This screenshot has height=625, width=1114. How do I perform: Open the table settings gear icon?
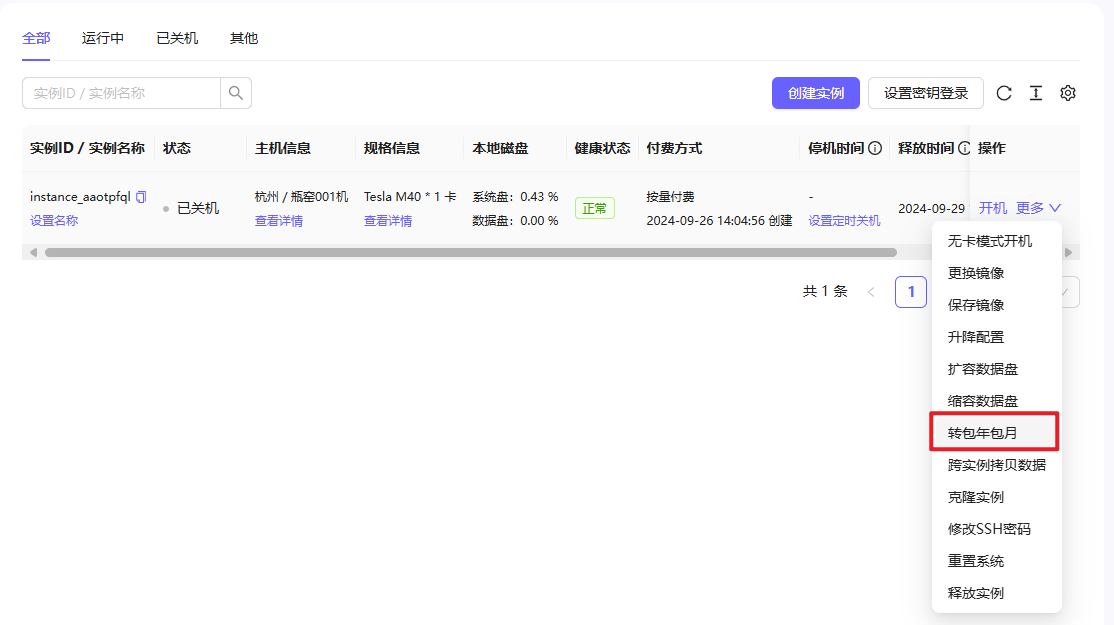coord(1068,93)
